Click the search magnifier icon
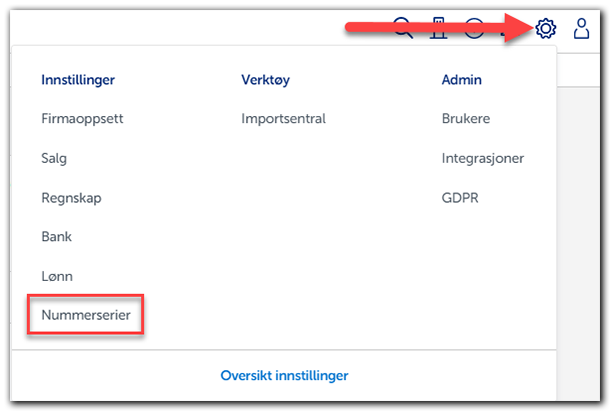This screenshot has width=610, height=411. click(x=403, y=29)
